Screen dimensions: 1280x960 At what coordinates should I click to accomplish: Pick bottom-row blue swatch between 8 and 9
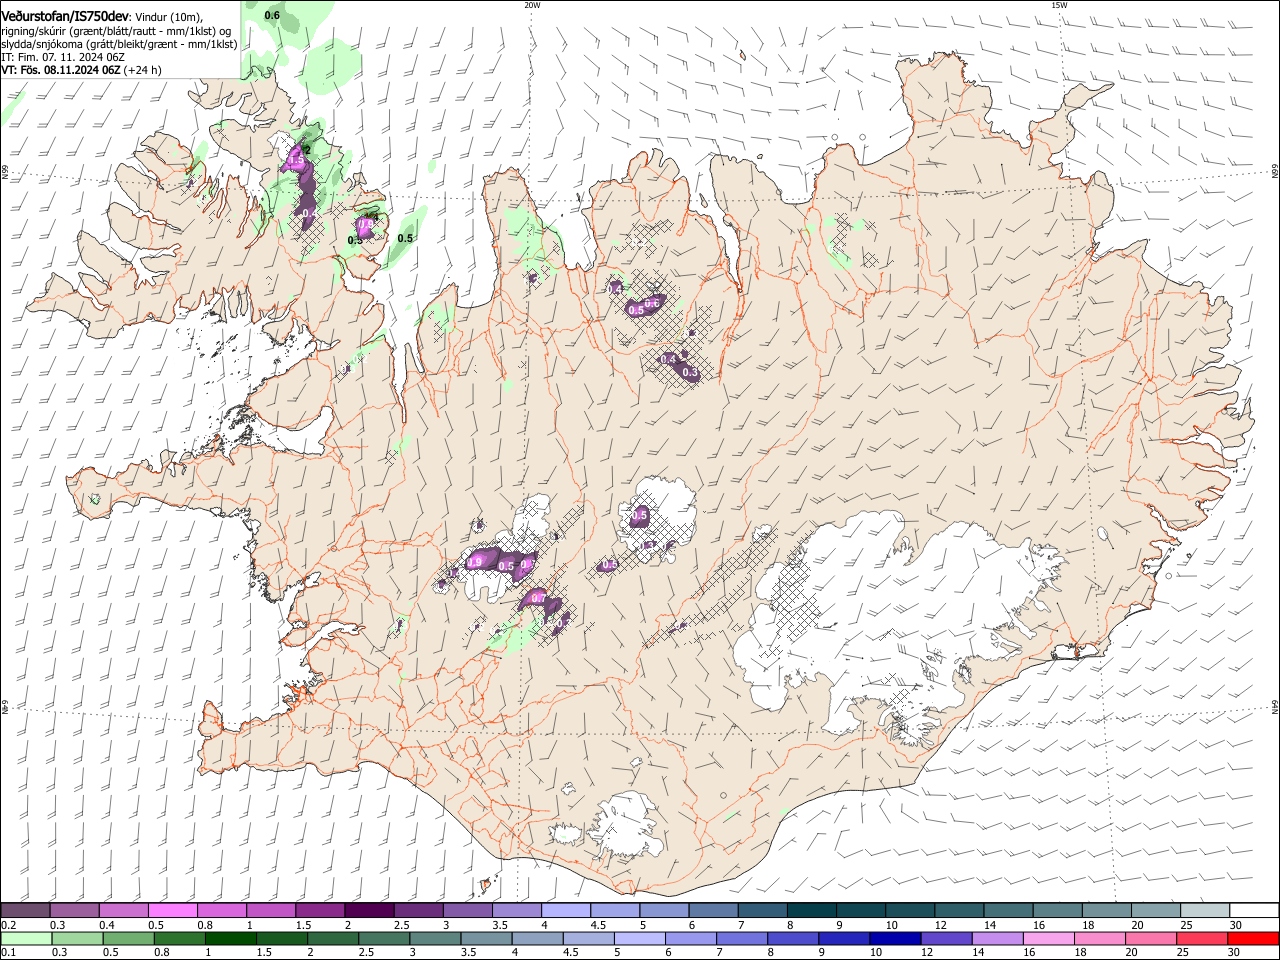pyautogui.click(x=792, y=938)
